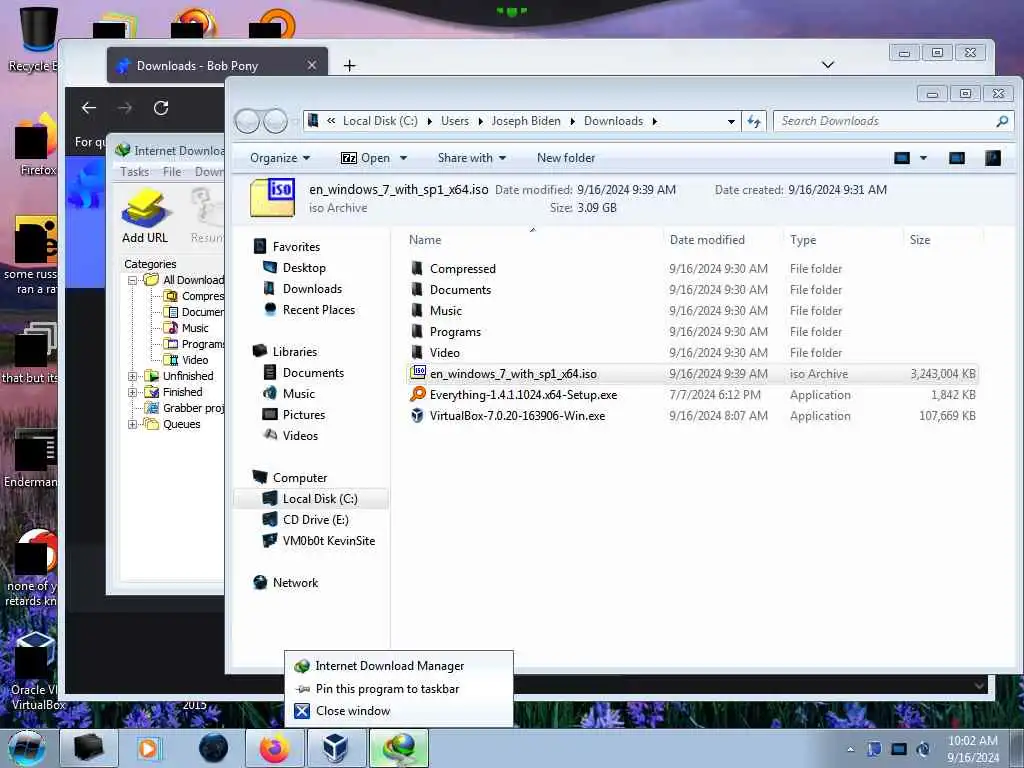Open Windows Start orb
Viewport: 1024px width, 768px height.
tap(26, 748)
